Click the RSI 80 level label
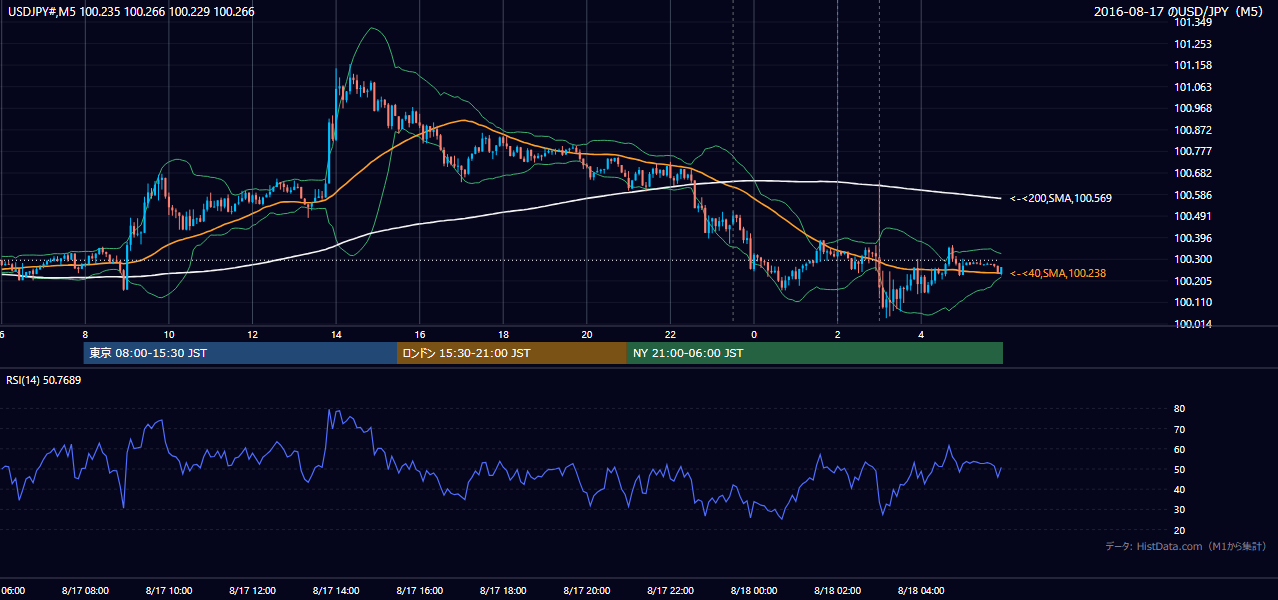The width and height of the screenshot is (1278, 600). click(1179, 409)
